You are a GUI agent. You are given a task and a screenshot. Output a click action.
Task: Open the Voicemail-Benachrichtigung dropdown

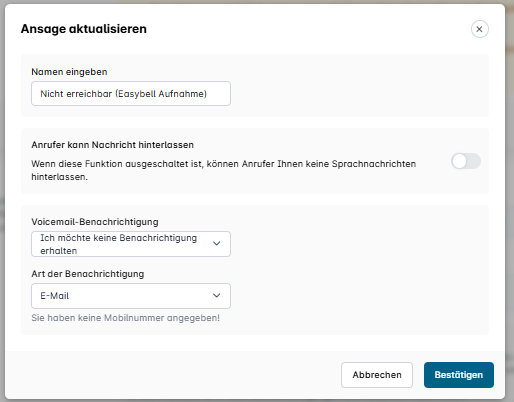(131, 244)
